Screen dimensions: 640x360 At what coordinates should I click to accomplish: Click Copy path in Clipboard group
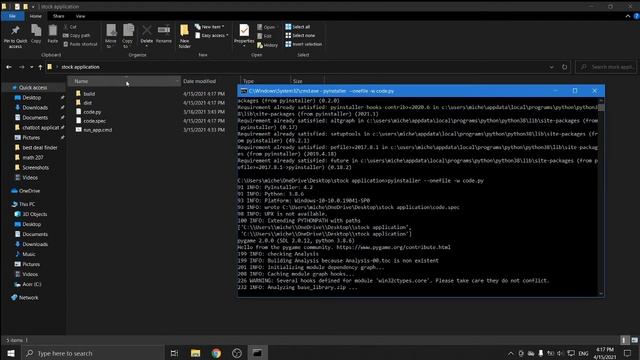tap(77, 36)
